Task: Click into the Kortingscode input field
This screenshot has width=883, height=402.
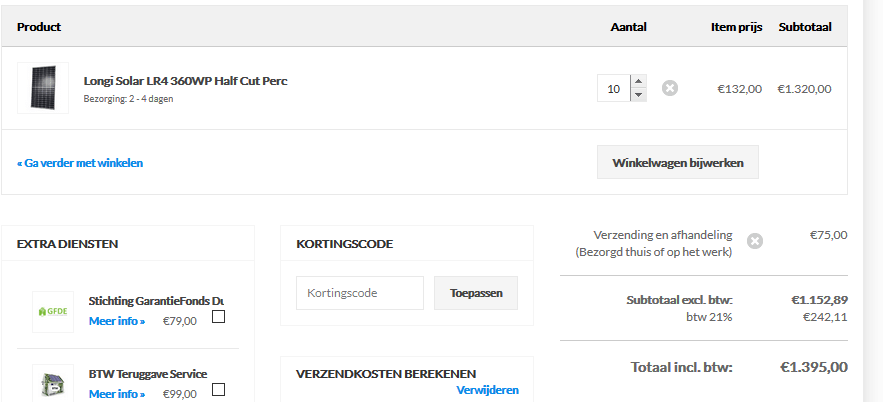Action: click(360, 293)
